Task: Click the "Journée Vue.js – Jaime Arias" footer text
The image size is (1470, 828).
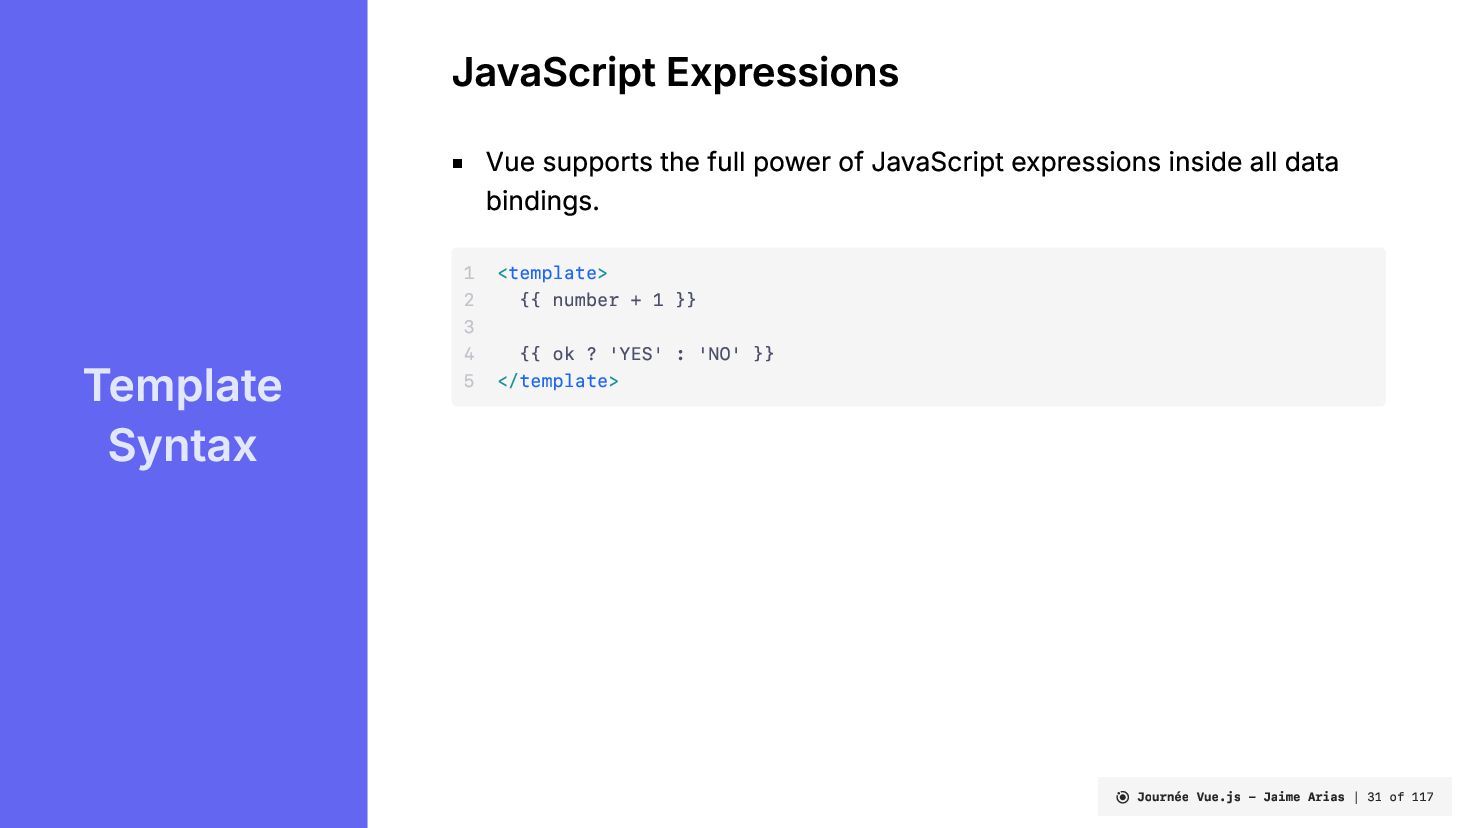Action: [1240, 797]
